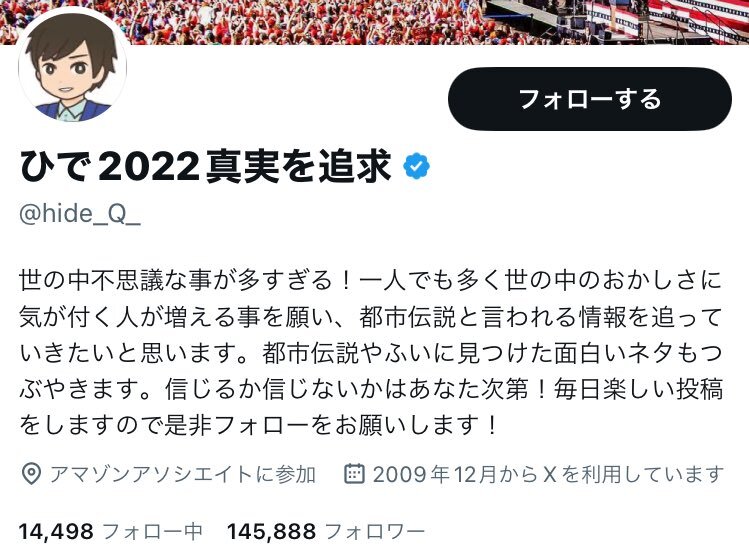
Task: Click the bio line starting ぶやきます
Action: click(371, 389)
